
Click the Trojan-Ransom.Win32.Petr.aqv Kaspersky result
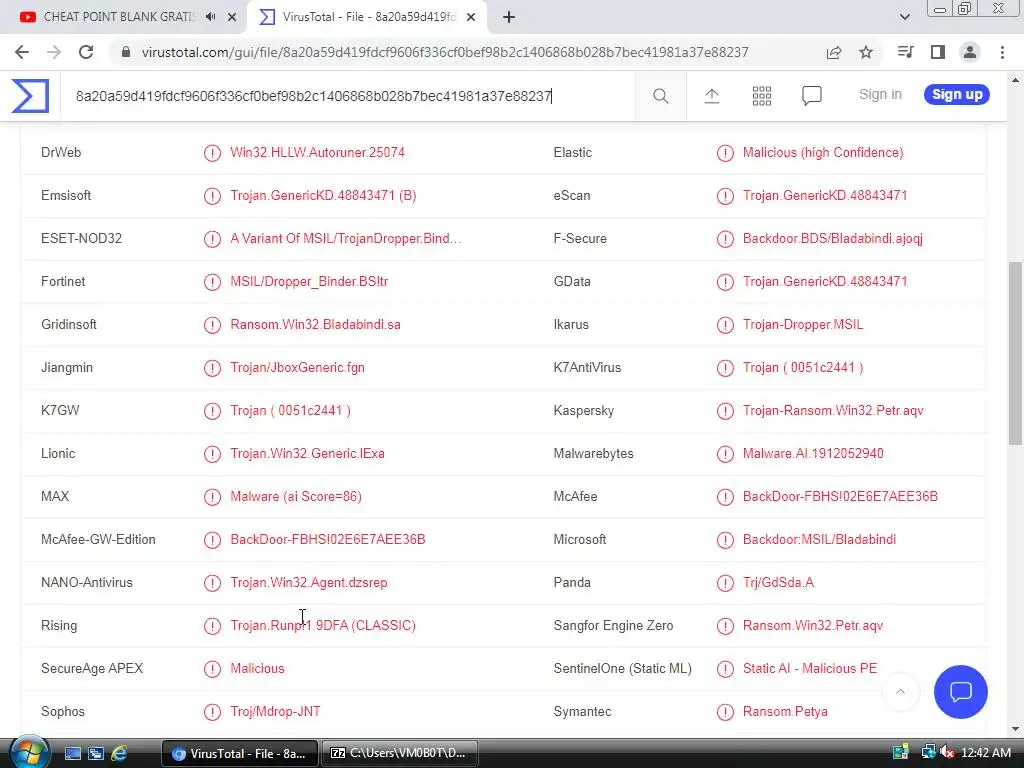[833, 411]
